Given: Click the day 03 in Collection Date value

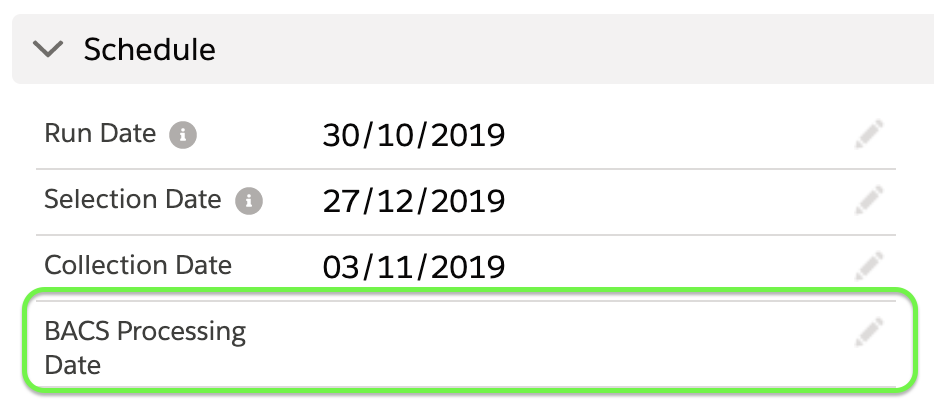Looking at the screenshot, I should (339, 267).
